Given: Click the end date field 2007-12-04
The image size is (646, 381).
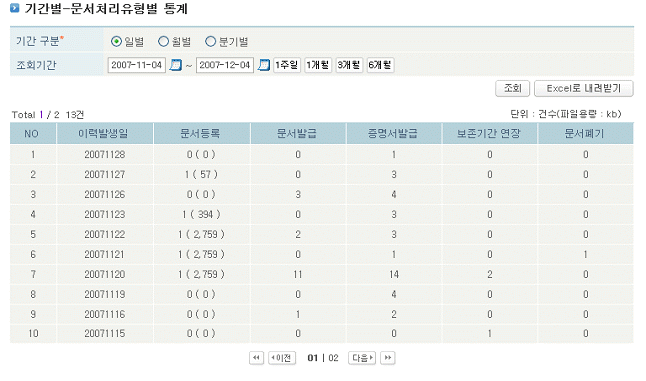Looking at the screenshot, I should [x=225, y=65].
